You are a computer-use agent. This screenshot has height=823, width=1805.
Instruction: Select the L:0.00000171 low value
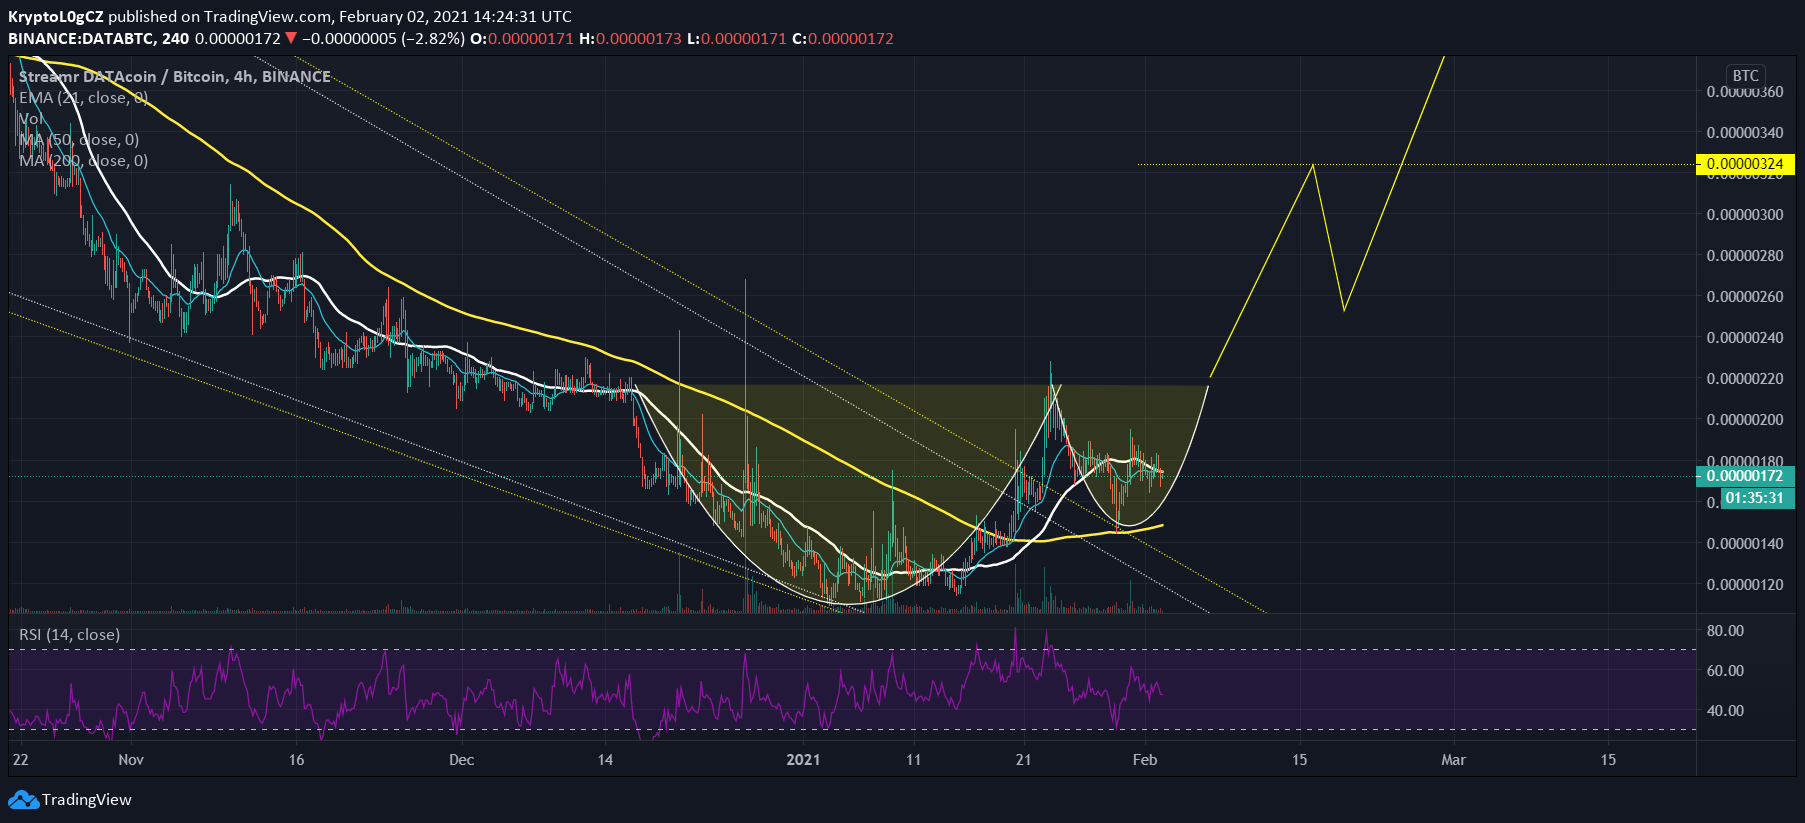pyautogui.click(x=736, y=38)
